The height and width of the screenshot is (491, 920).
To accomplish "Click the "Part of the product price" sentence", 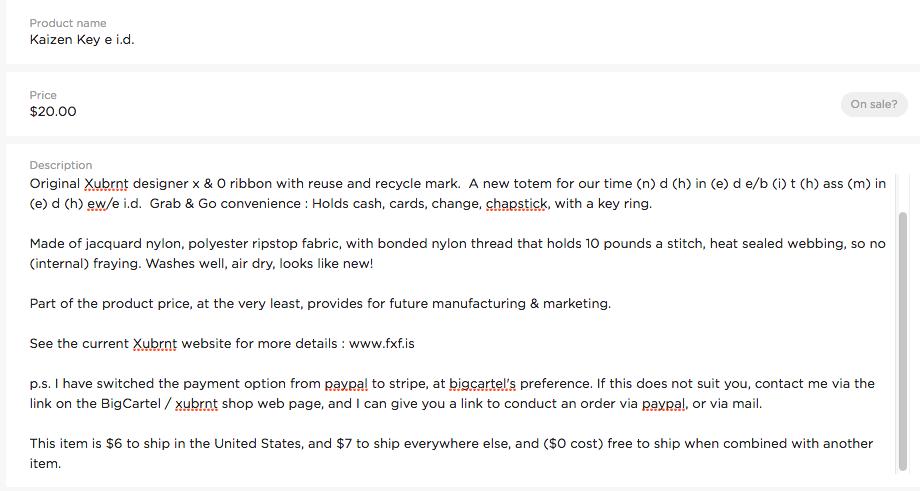I will click(320, 304).
